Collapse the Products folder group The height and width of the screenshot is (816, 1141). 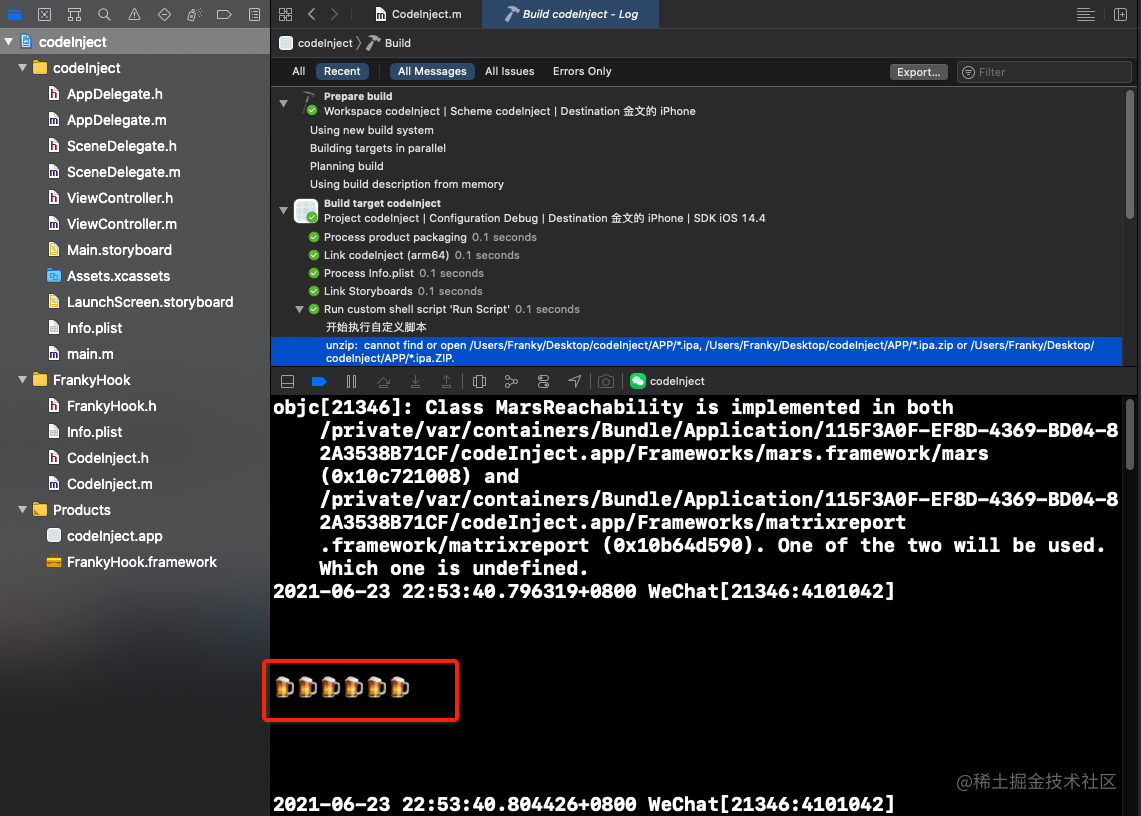pos(23,510)
